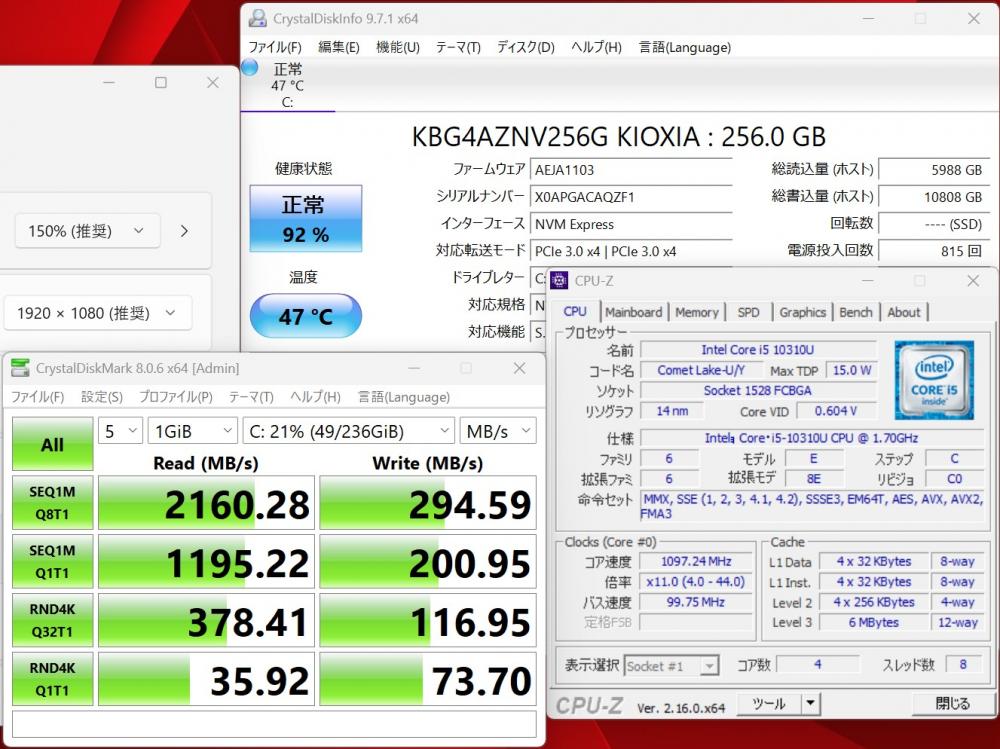This screenshot has width=1000, height=749.
Task: Click the serial number X0APGACAQZF1 field
Action: pos(631,197)
